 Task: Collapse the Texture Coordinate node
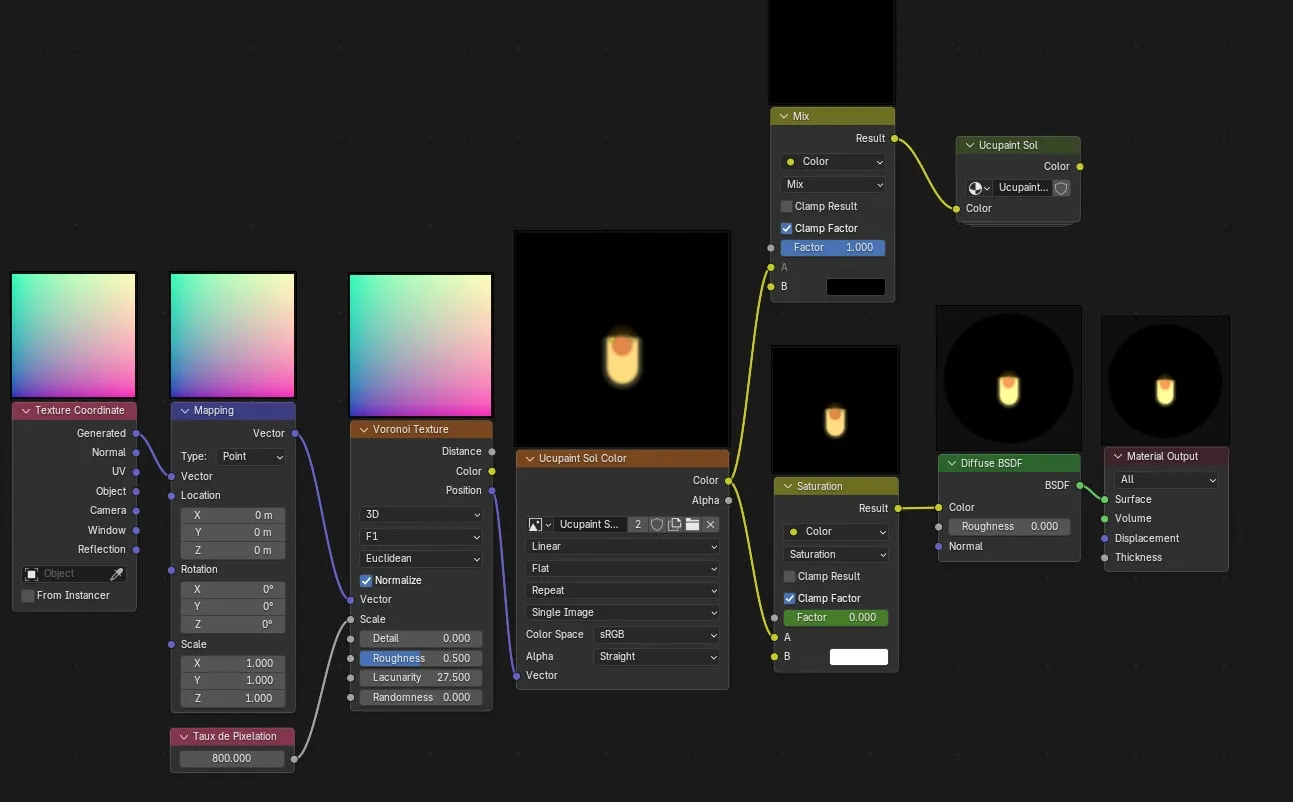(x=26, y=410)
